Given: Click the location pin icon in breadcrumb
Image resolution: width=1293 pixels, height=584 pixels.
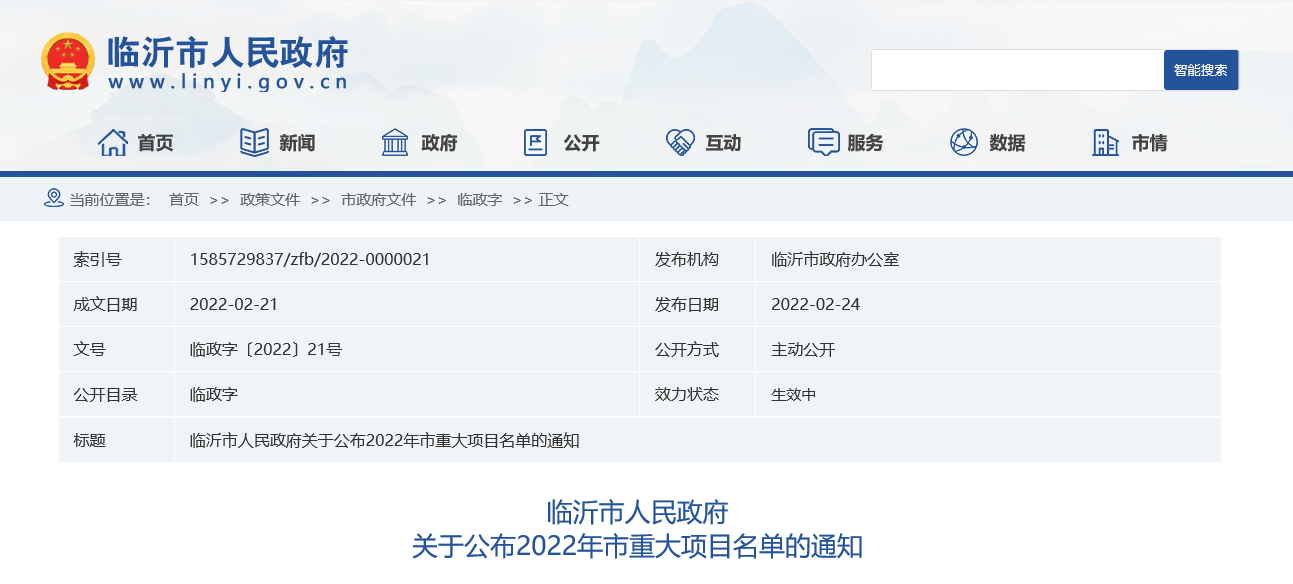Looking at the screenshot, I should point(54,198).
